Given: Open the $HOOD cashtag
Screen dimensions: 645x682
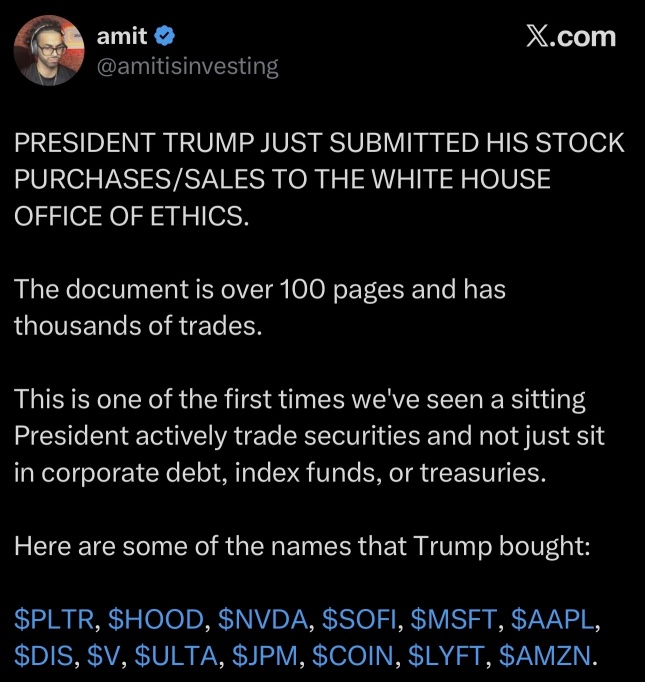Looking at the screenshot, I should click(156, 619).
